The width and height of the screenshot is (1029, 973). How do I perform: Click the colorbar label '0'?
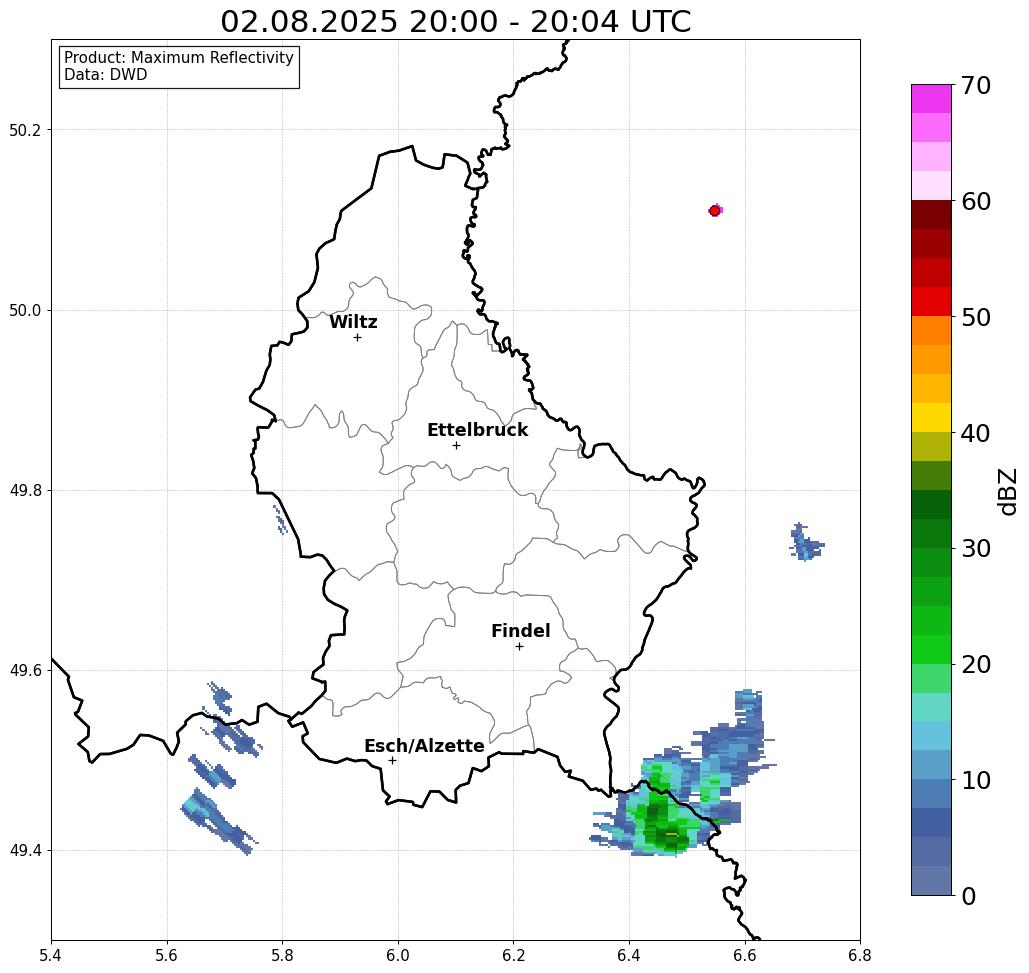(969, 896)
